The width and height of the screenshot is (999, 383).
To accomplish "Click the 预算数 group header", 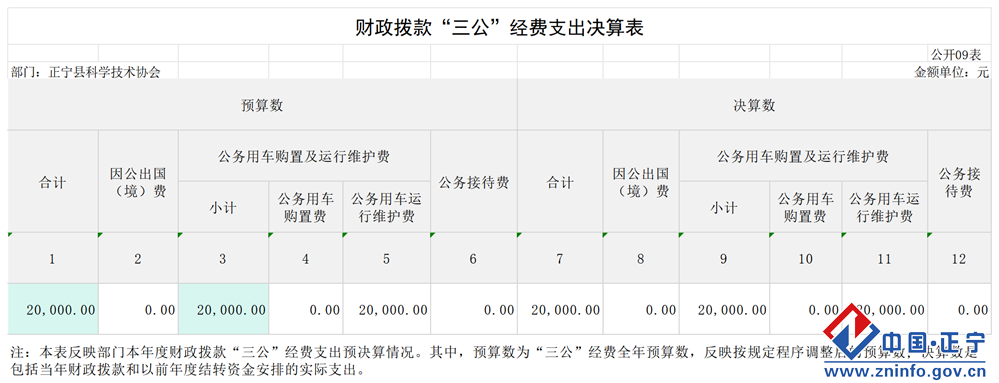I will [x=262, y=106].
